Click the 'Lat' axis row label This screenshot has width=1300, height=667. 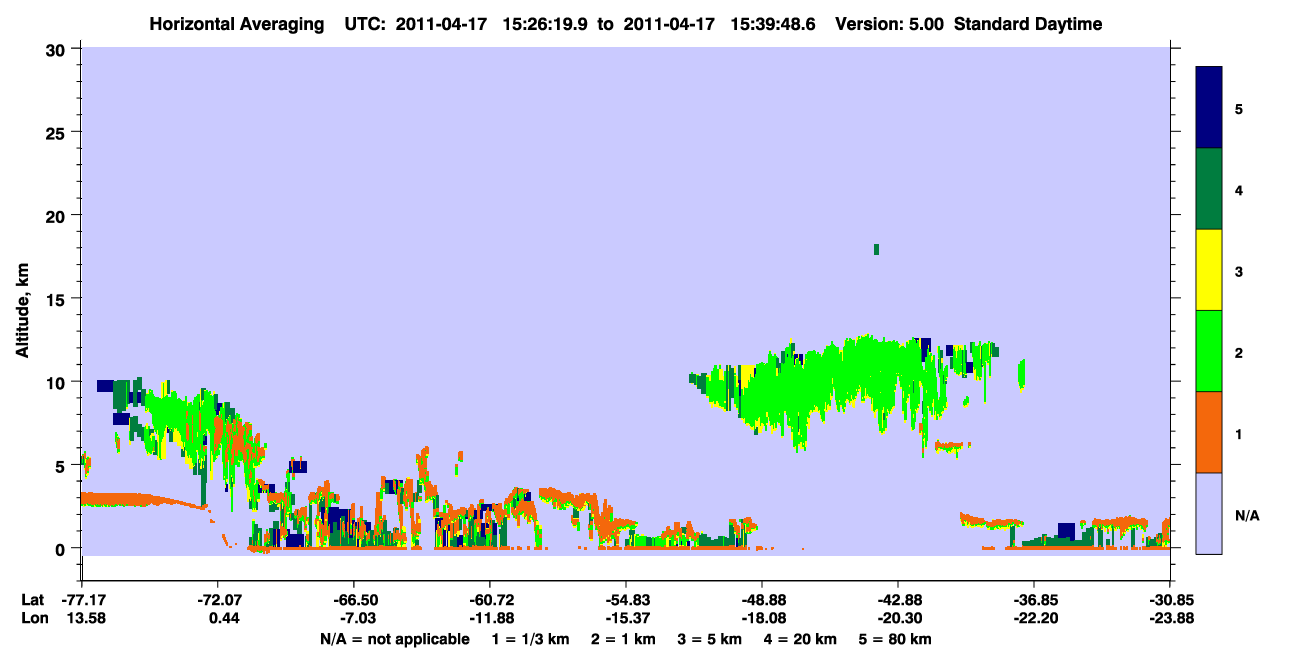[x=33, y=599]
